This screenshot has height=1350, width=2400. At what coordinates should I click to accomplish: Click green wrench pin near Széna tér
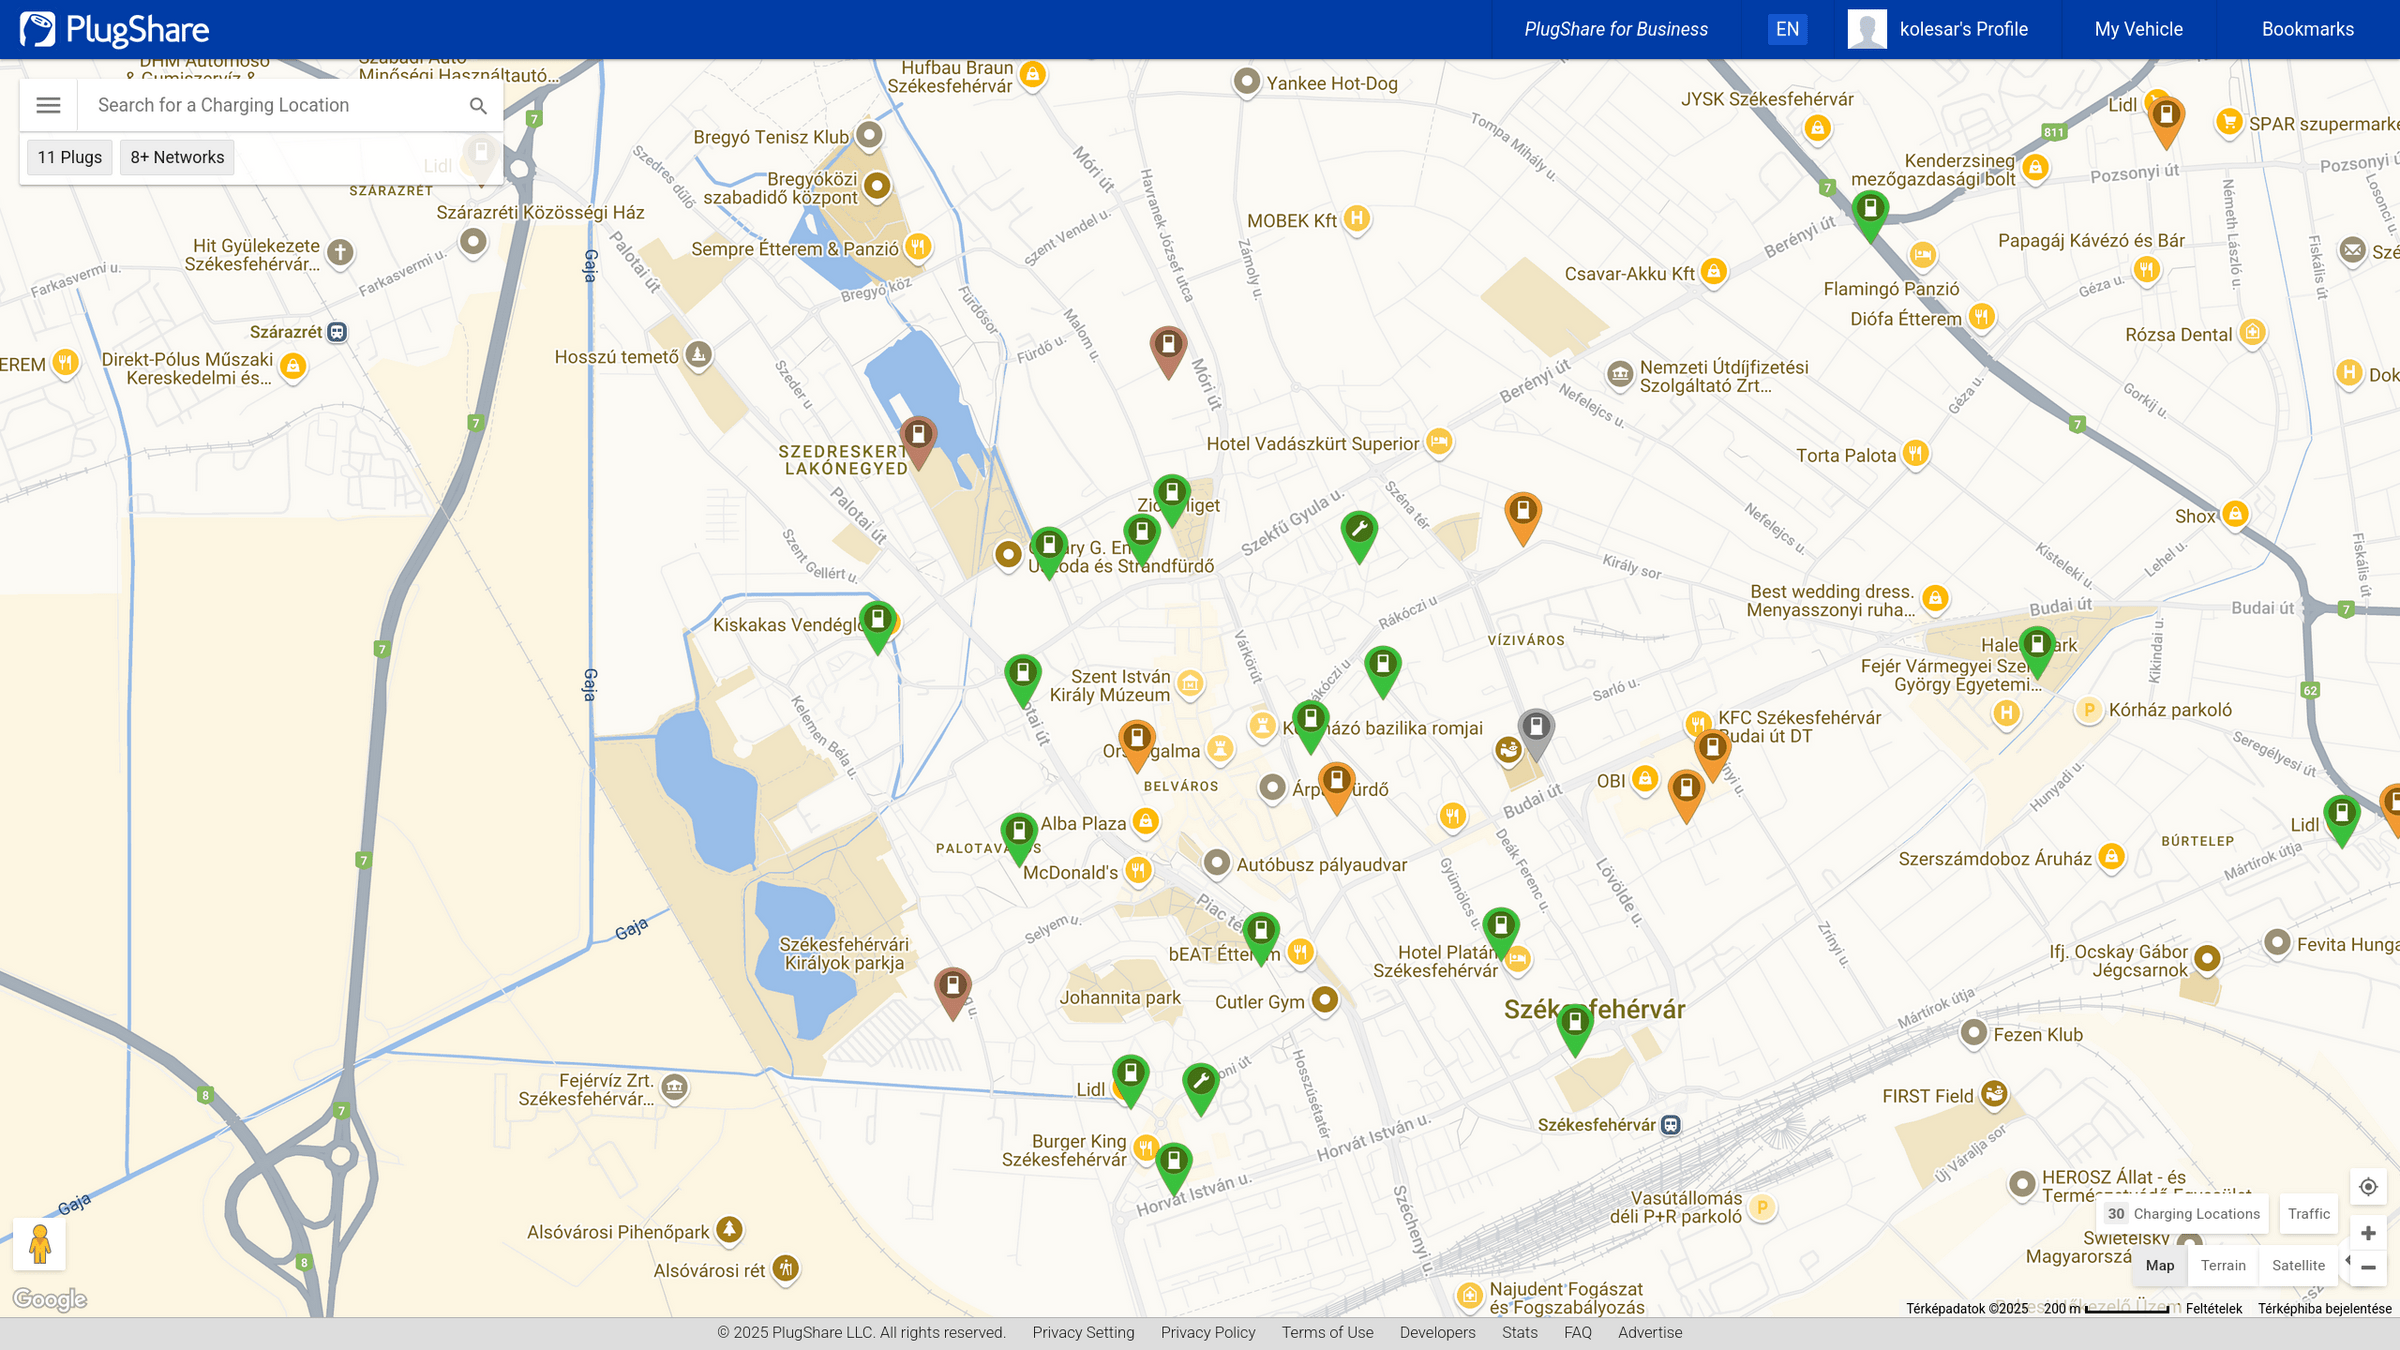1359,530
